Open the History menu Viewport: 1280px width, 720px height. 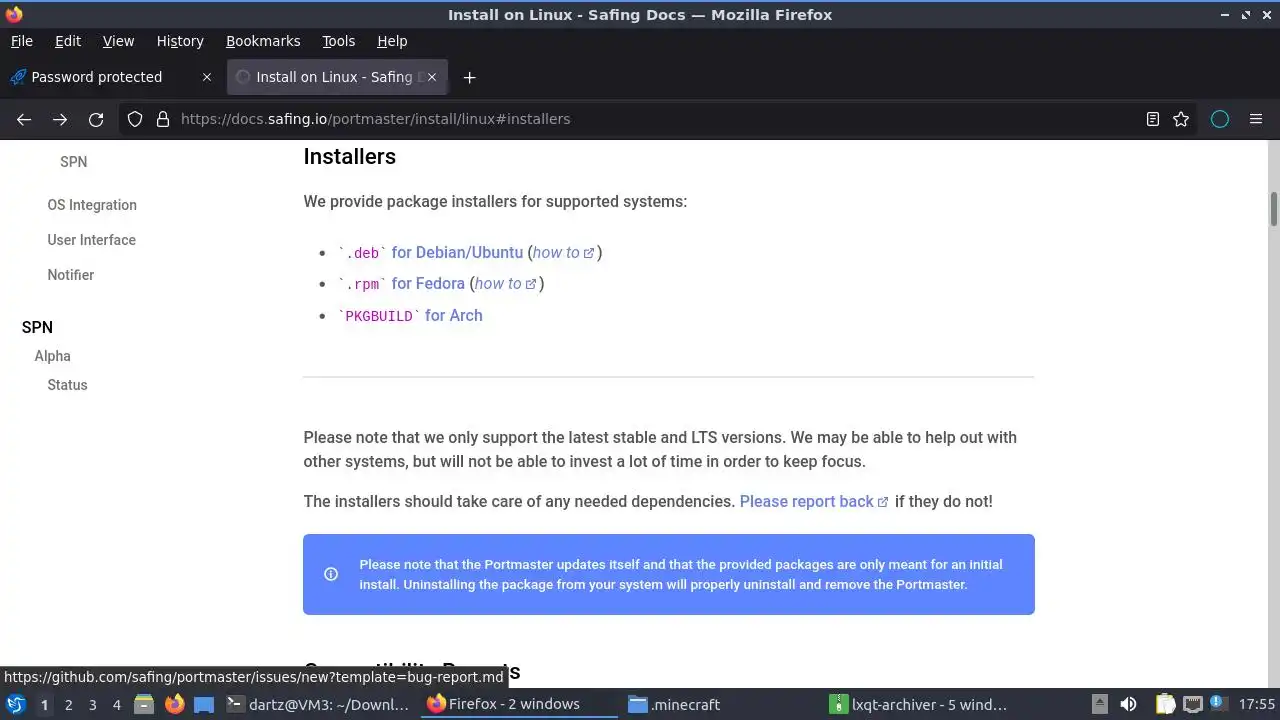pos(180,41)
